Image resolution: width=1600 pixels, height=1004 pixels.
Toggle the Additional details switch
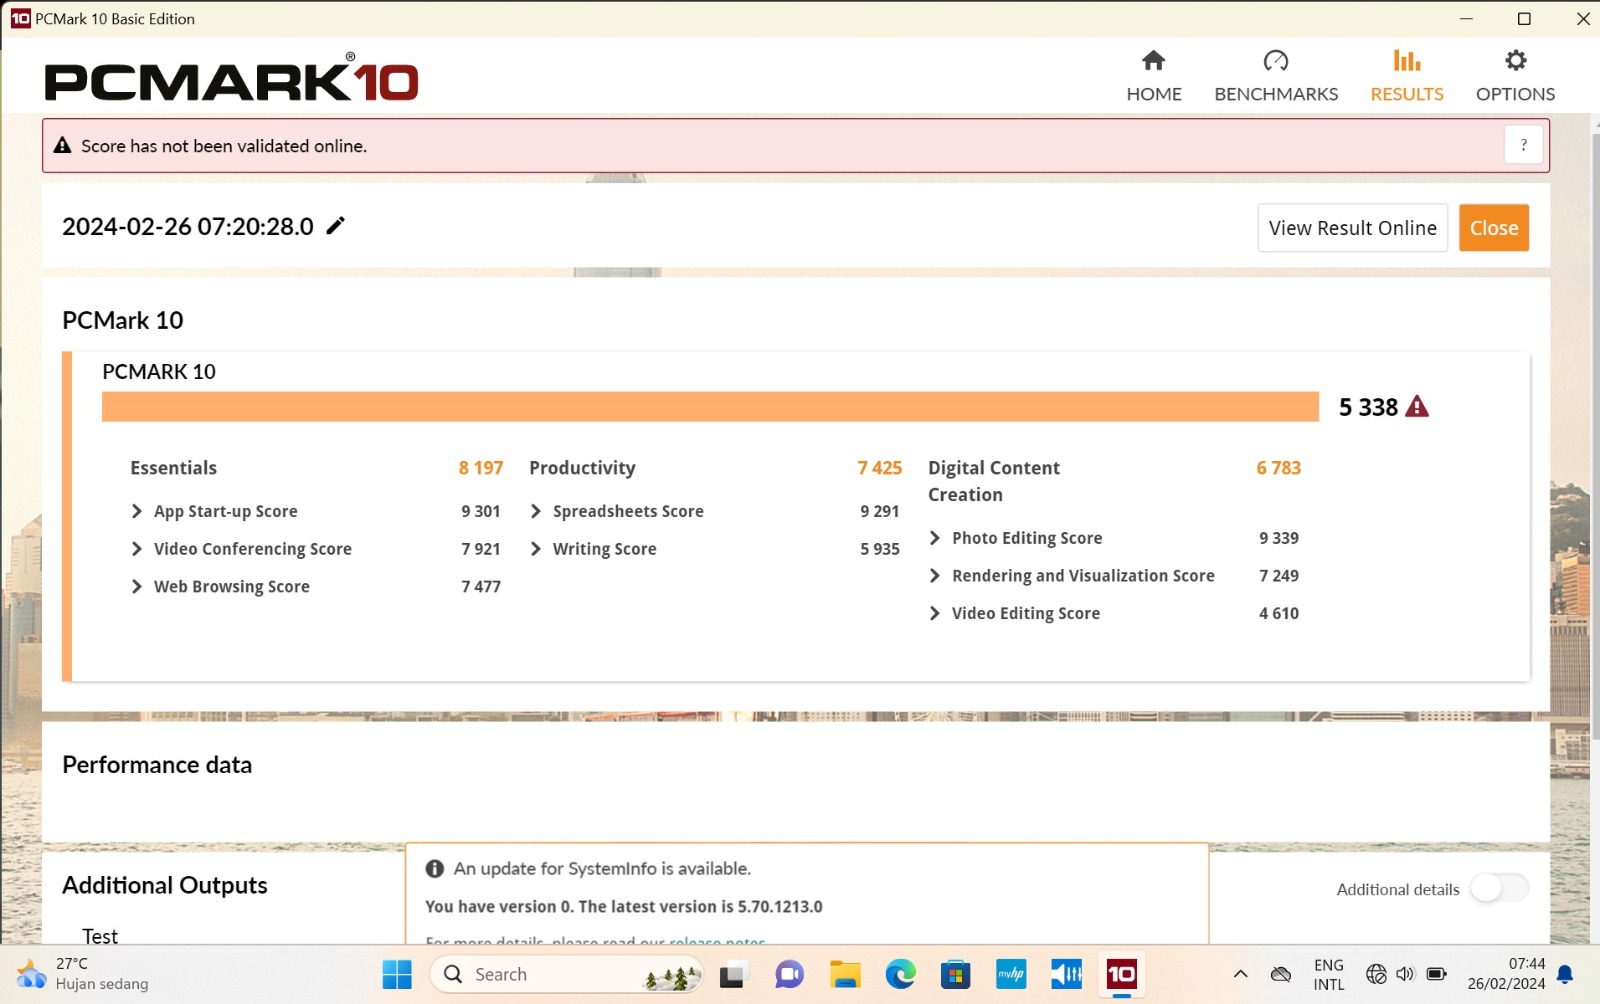tap(1499, 888)
